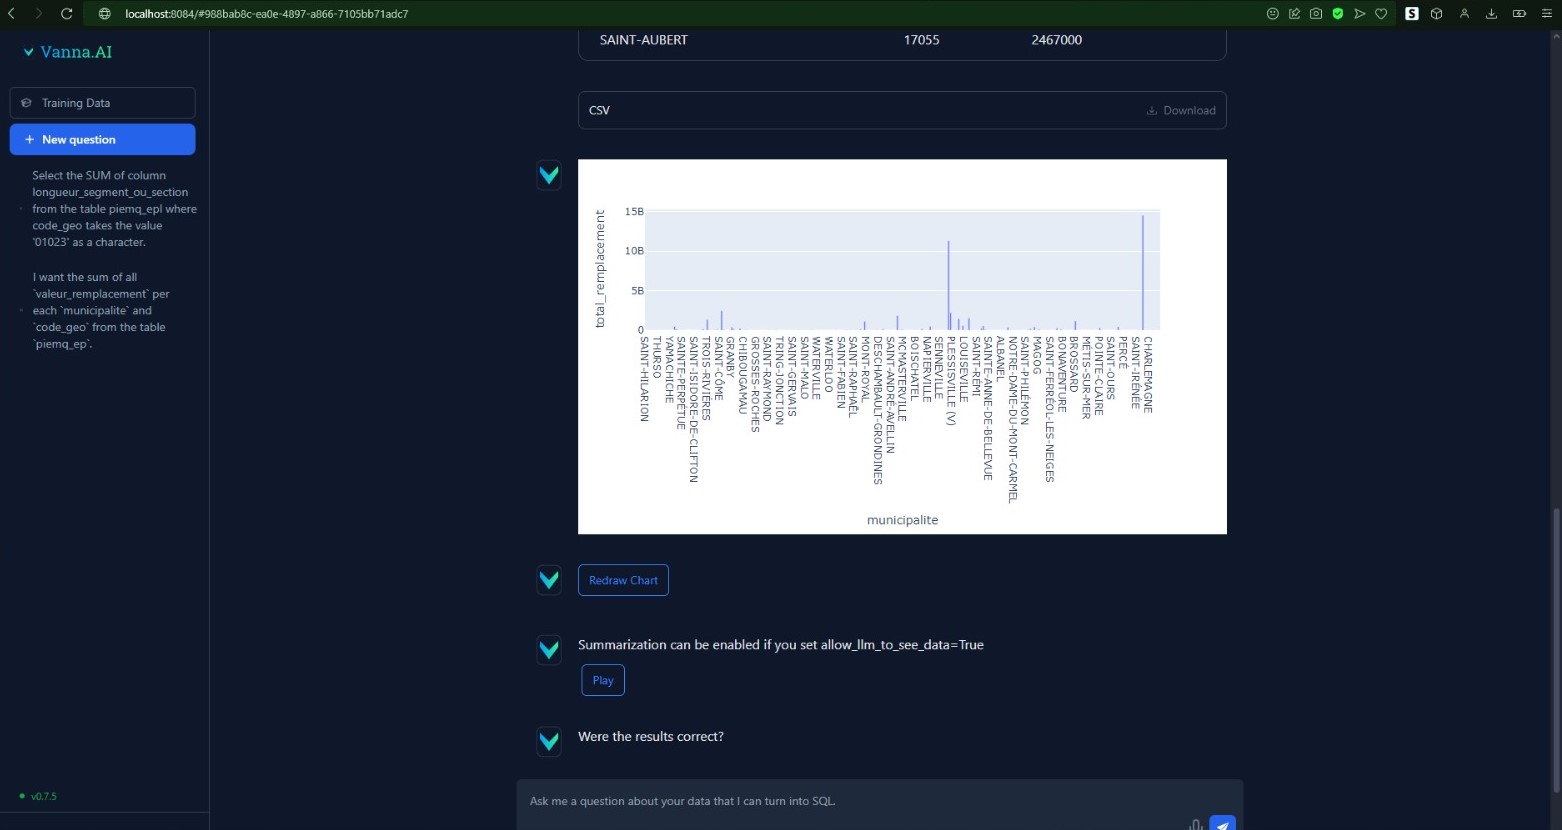Click the tall PLESSISVILLE bar in chart
Screen dimensions: 1562x830
tap(948, 285)
